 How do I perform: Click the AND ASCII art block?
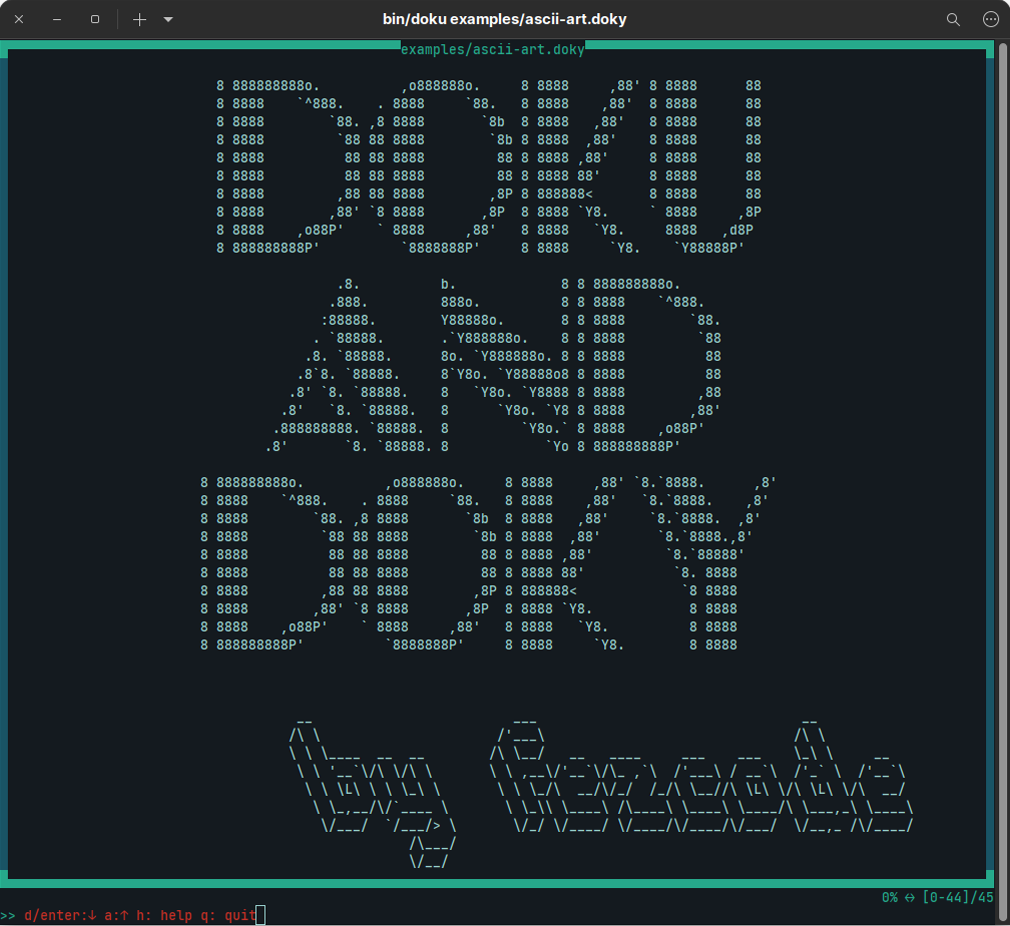click(480, 365)
